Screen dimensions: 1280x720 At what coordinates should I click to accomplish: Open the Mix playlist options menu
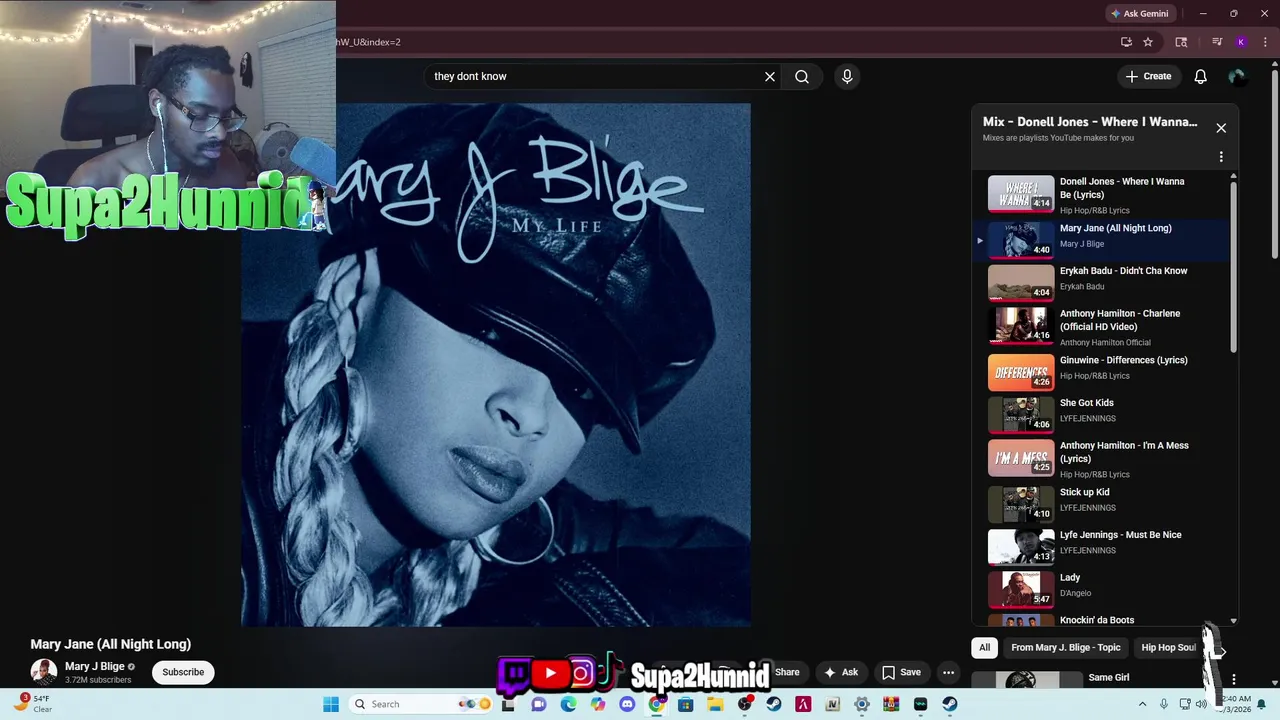click(1221, 157)
